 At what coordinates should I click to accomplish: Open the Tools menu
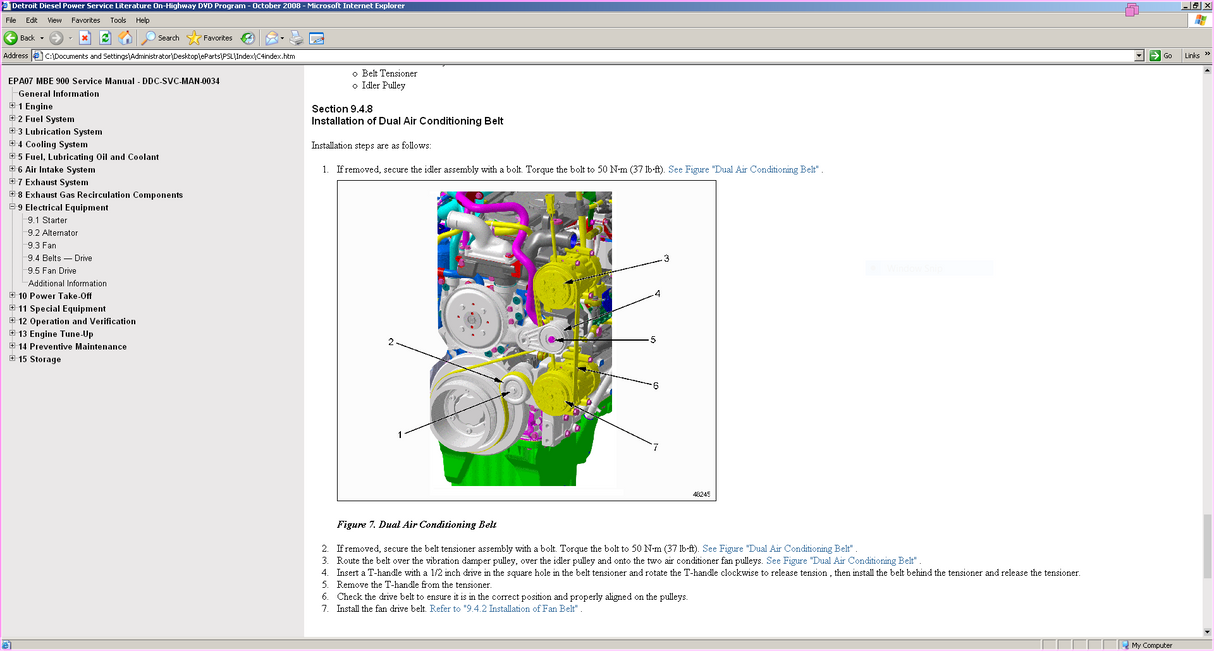pyautogui.click(x=118, y=19)
